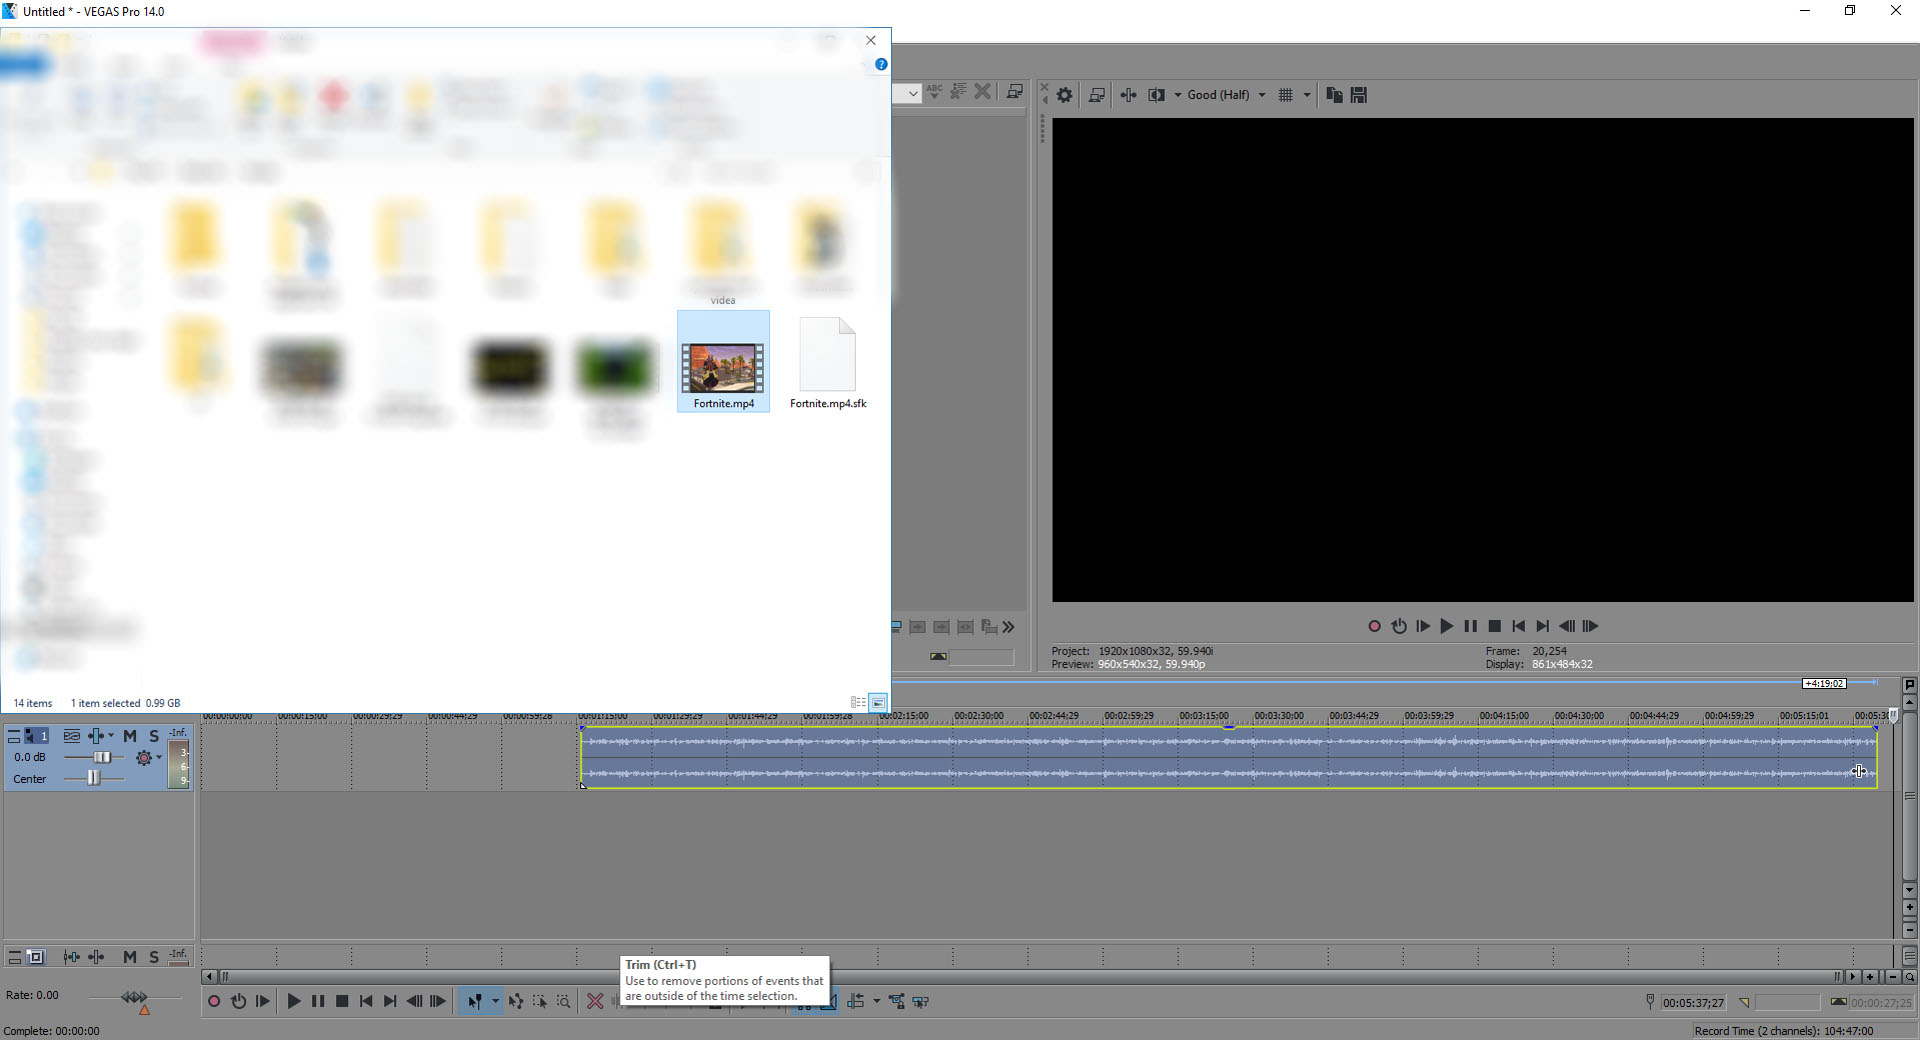1920x1040 pixels.
Task: Go to end button under preview
Action: click(1543, 626)
